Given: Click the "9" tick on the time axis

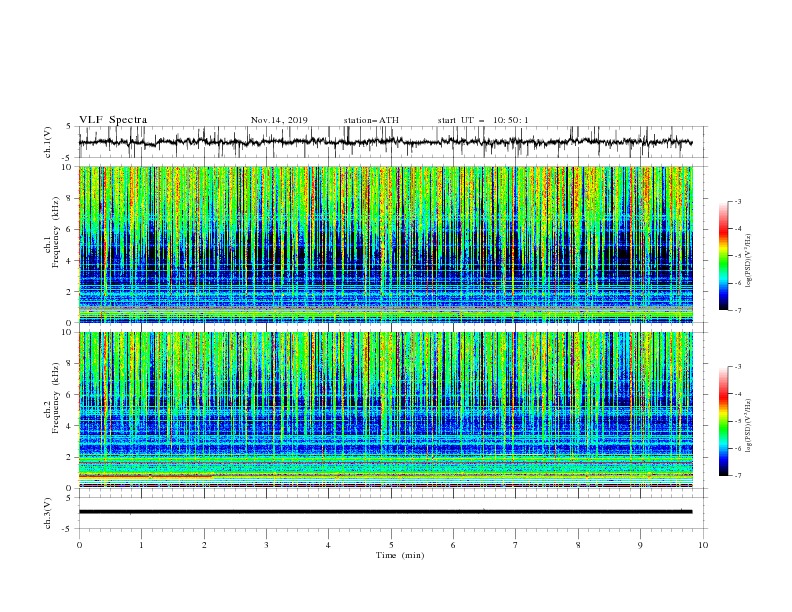Looking at the screenshot, I should [x=640, y=545].
